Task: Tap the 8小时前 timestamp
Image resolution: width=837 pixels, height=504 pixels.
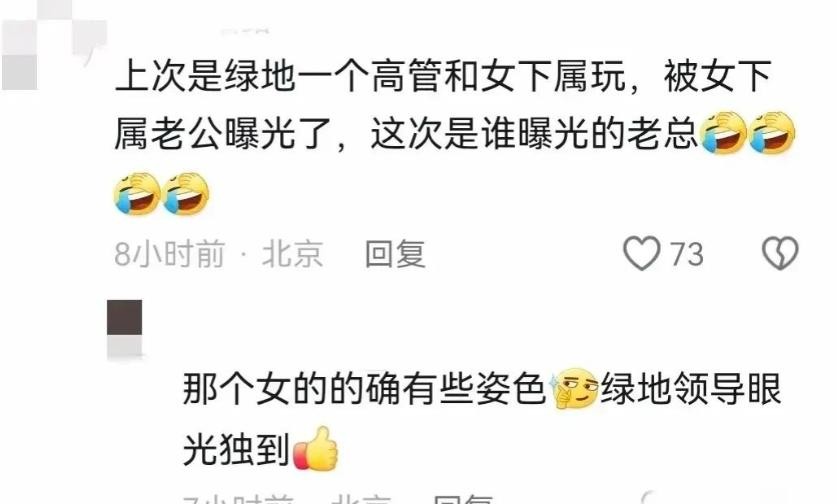Action: tap(169, 253)
